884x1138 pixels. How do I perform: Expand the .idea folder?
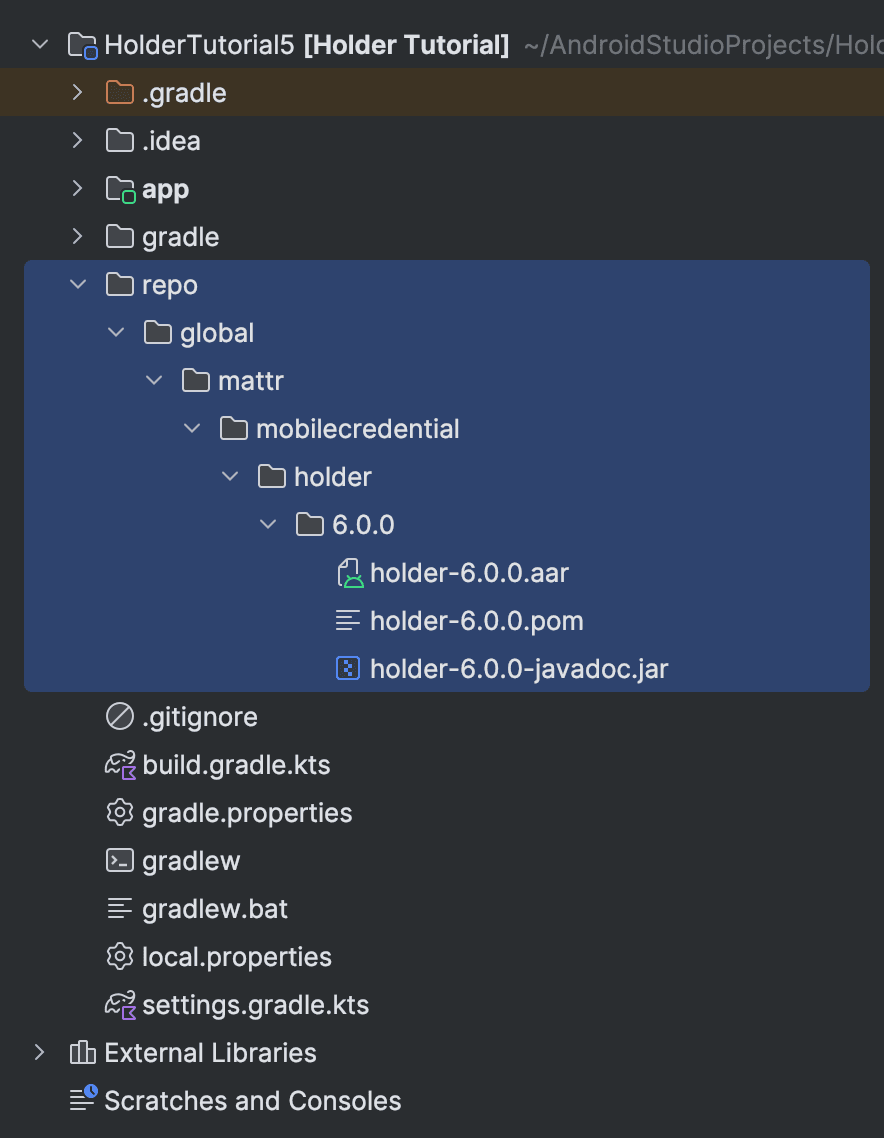coord(78,141)
